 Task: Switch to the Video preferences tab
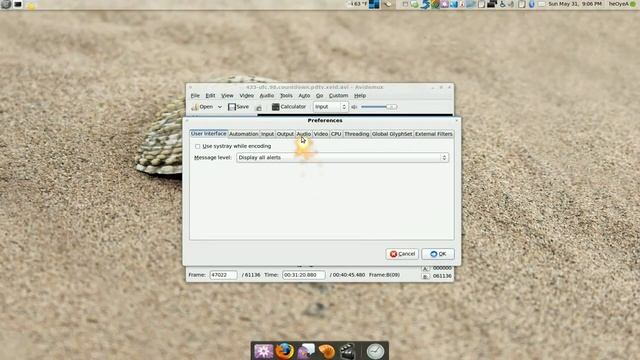[x=321, y=134]
